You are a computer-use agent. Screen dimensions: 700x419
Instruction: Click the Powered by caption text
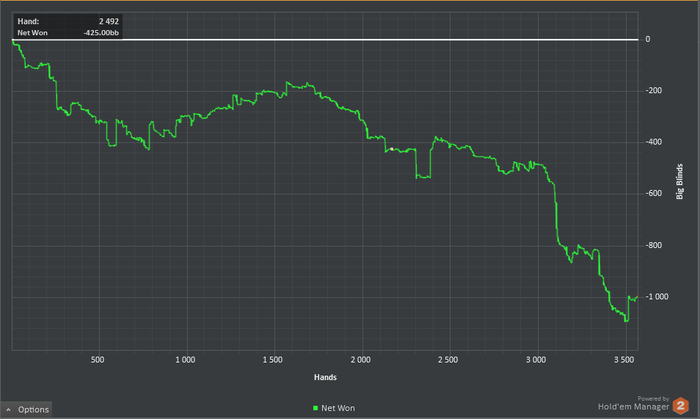click(653, 398)
